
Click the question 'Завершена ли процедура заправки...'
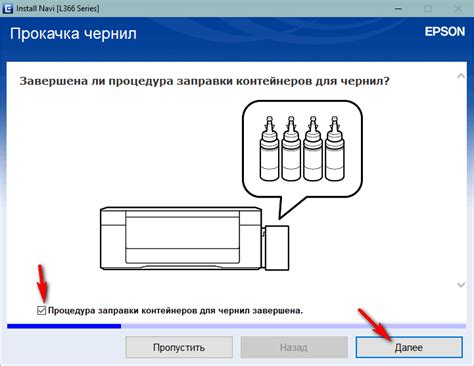point(204,81)
